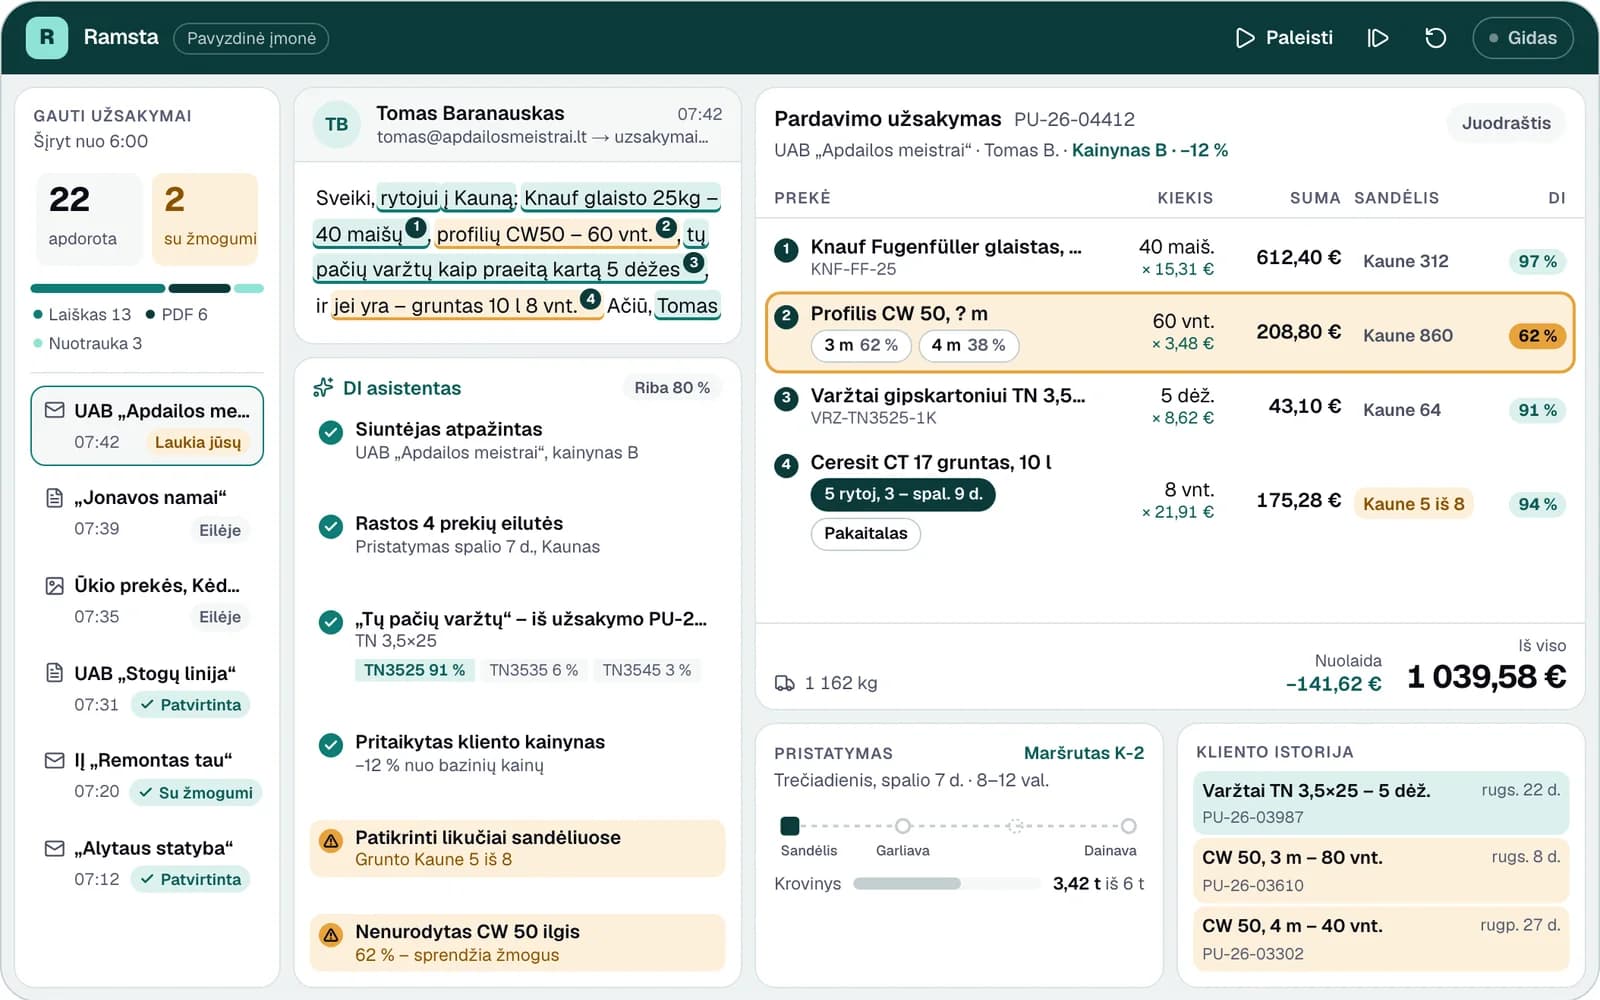This screenshot has width=1600, height=1000.
Task: Click the TB sender avatar
Action: [337, 125]
